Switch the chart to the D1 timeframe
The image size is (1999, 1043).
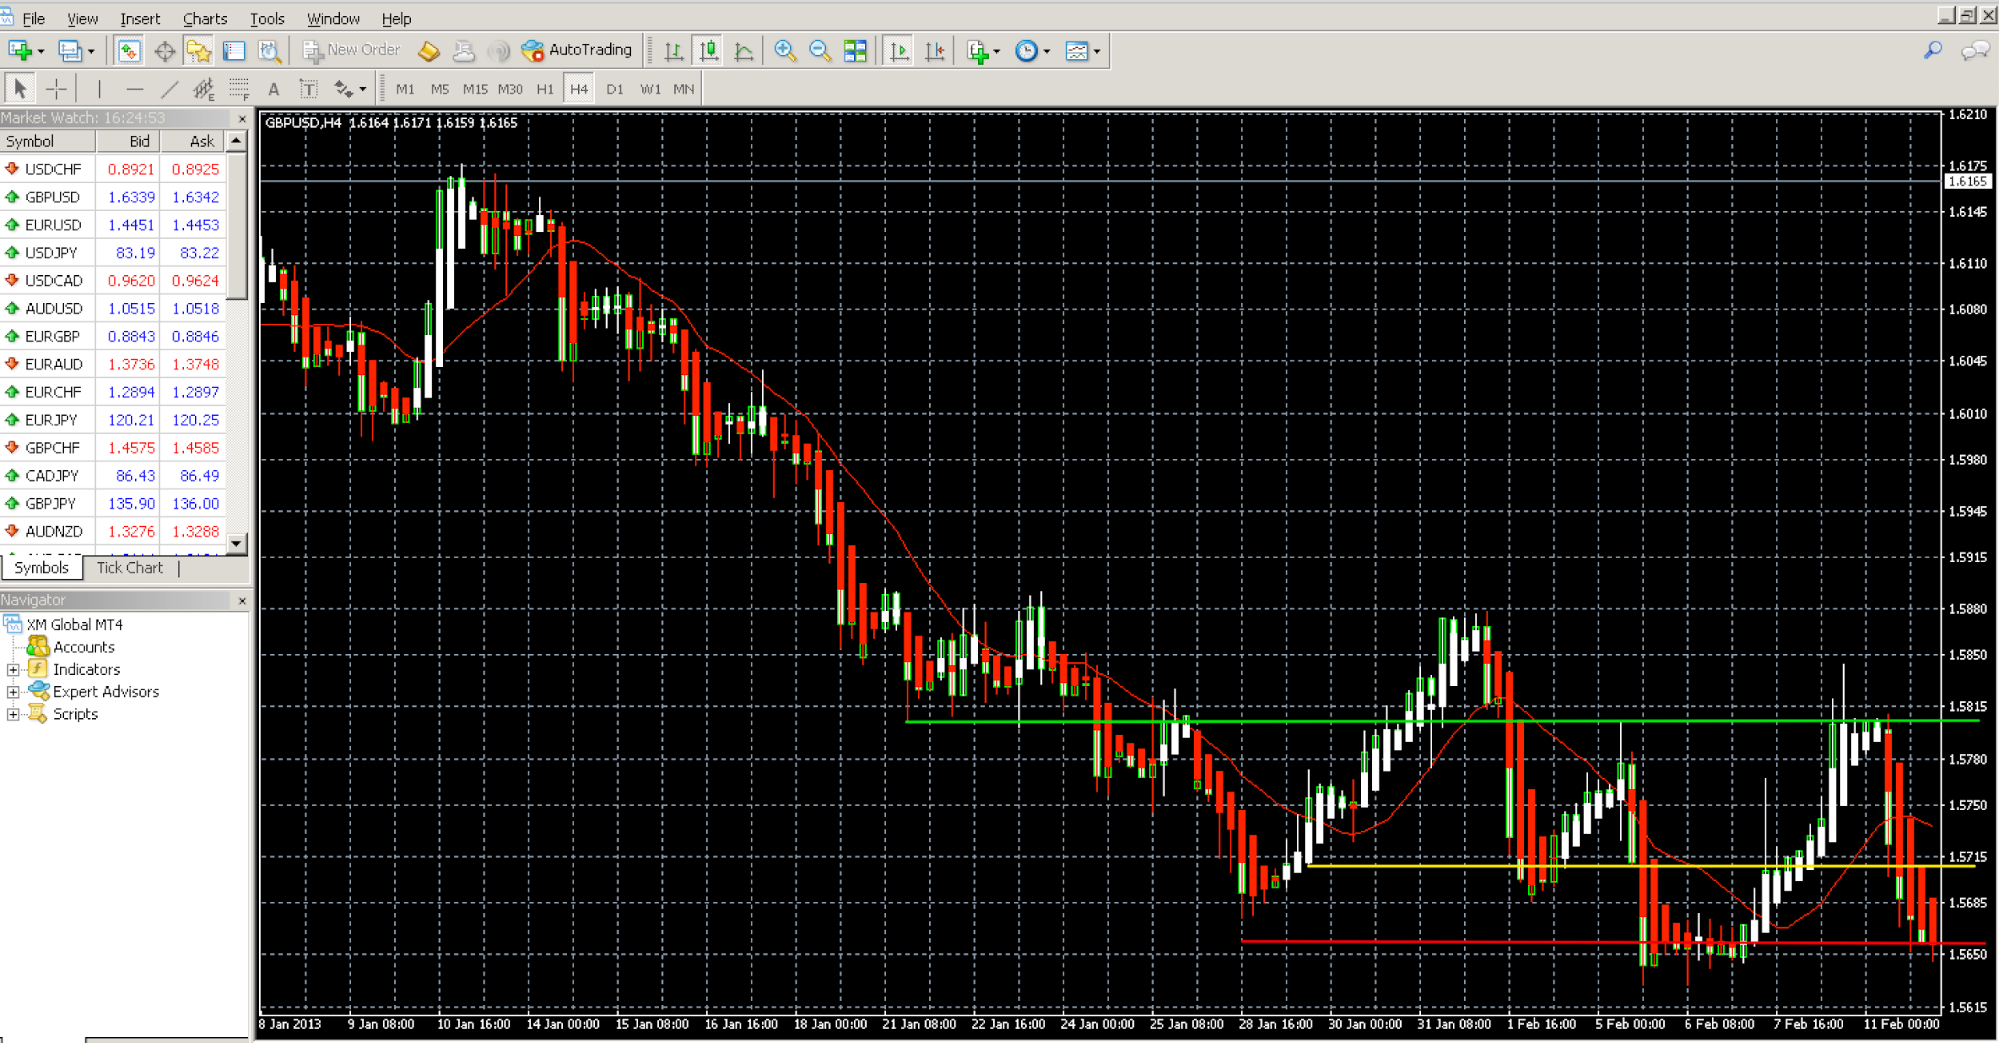click(614, 88)
